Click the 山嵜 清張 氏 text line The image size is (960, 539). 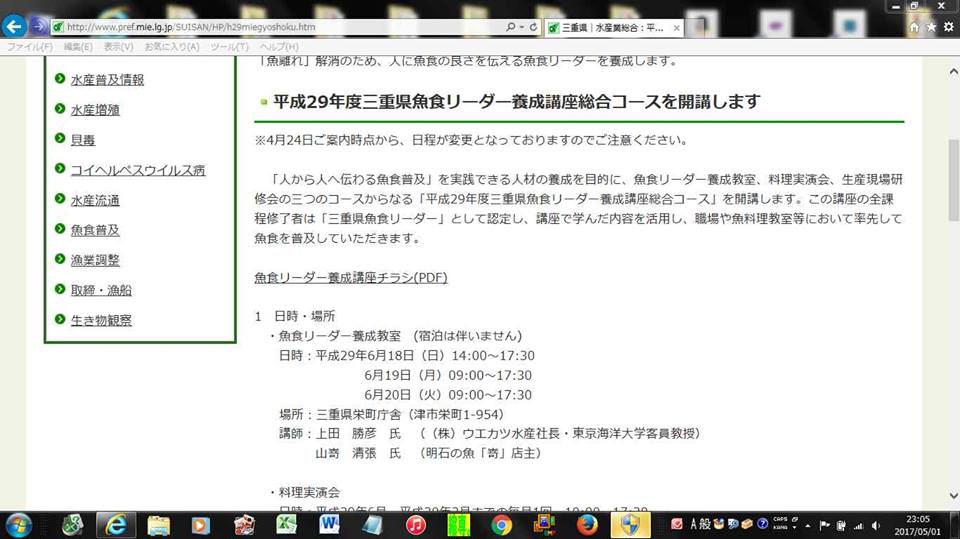(x=429, y=453)
